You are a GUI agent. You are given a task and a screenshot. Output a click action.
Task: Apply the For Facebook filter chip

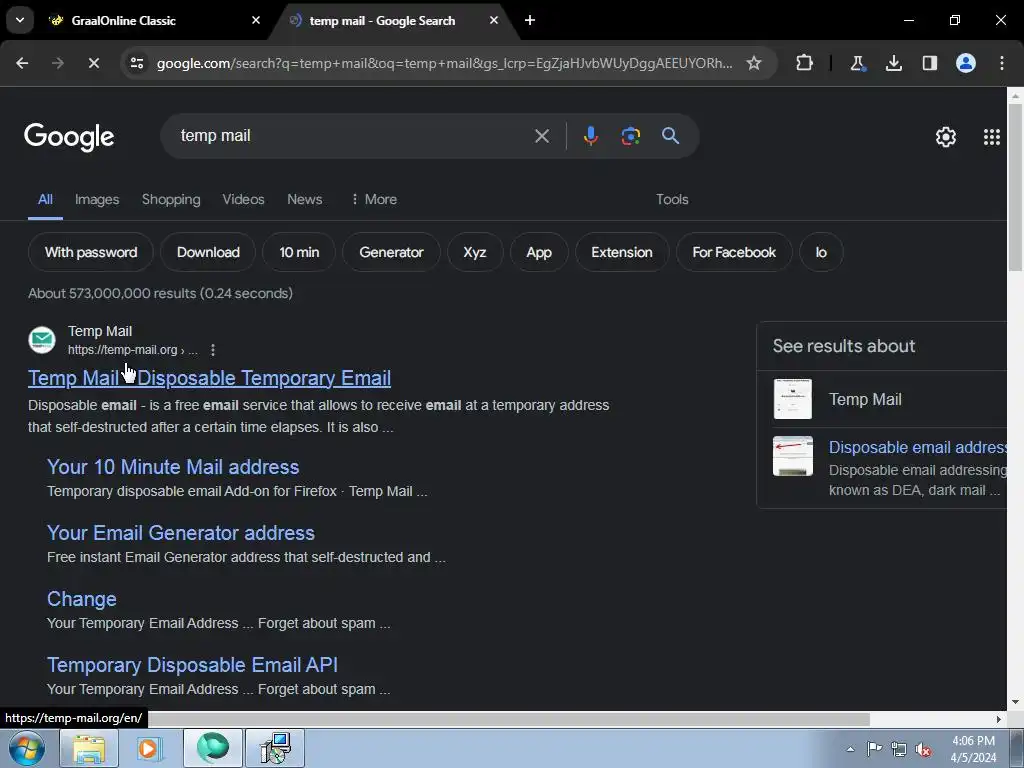click(734, 252)
